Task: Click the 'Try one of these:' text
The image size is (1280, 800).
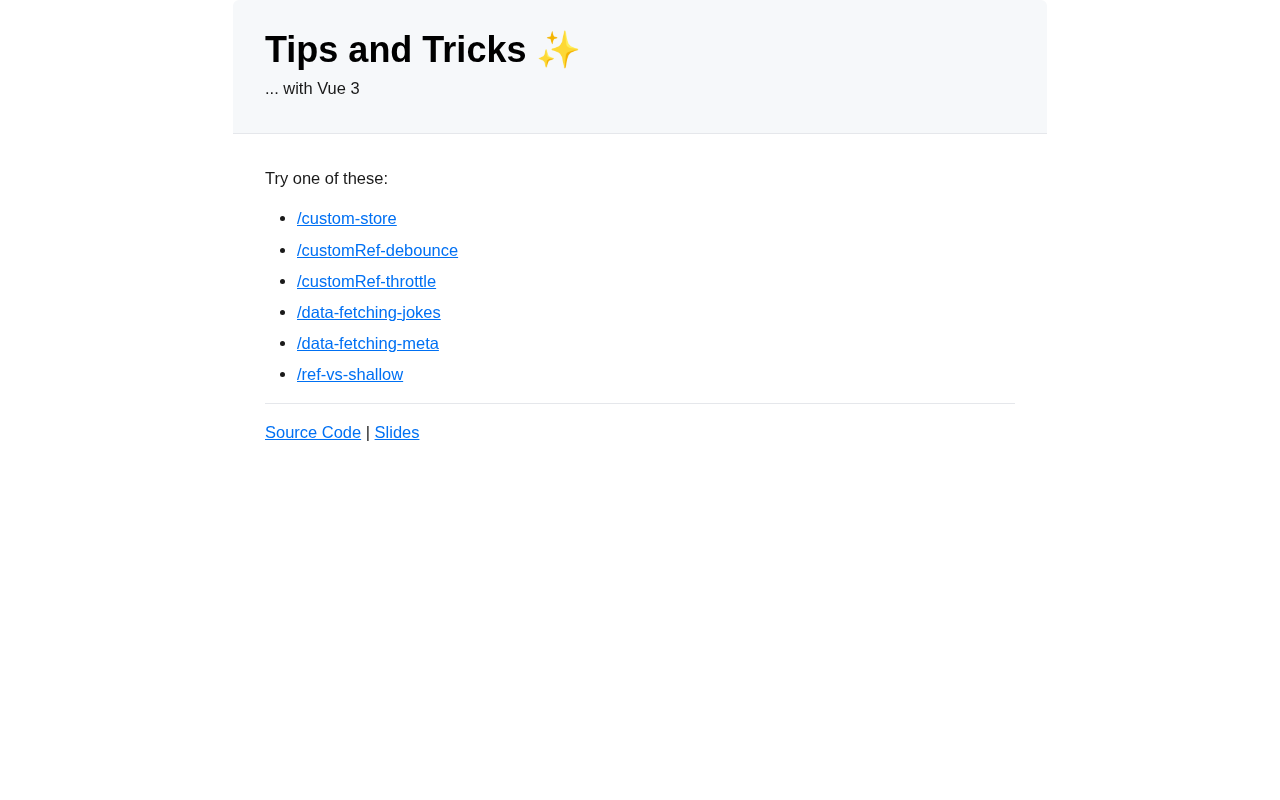Action: point(326,179)
